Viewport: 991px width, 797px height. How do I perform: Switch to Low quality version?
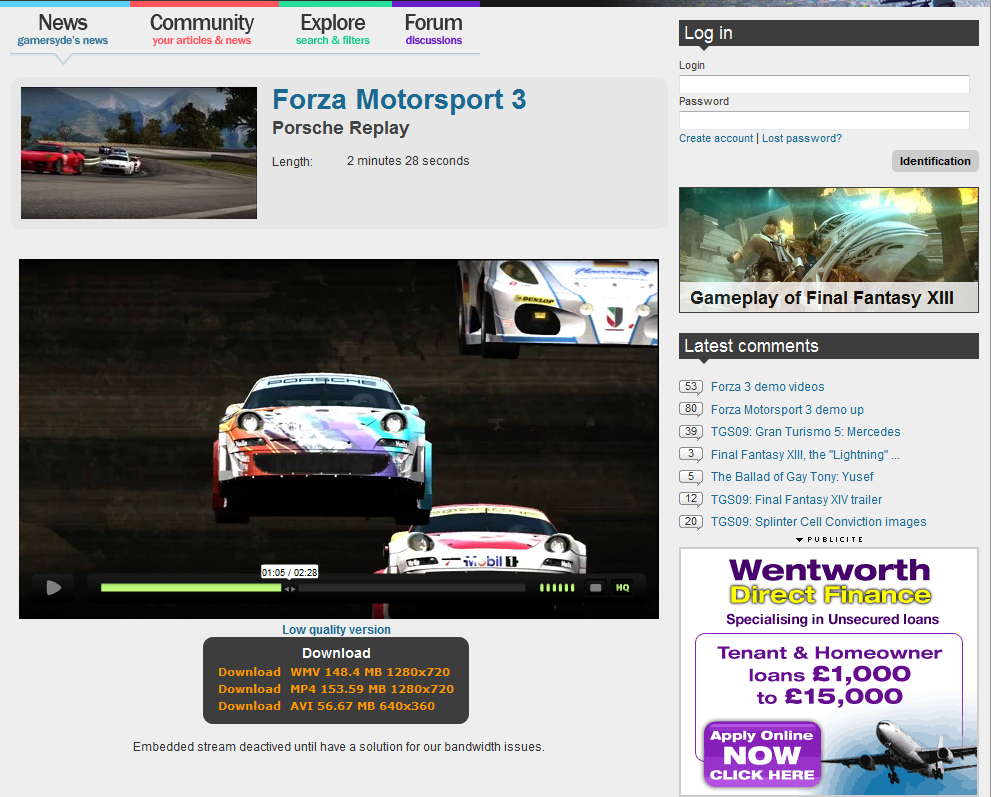[336, 630]
